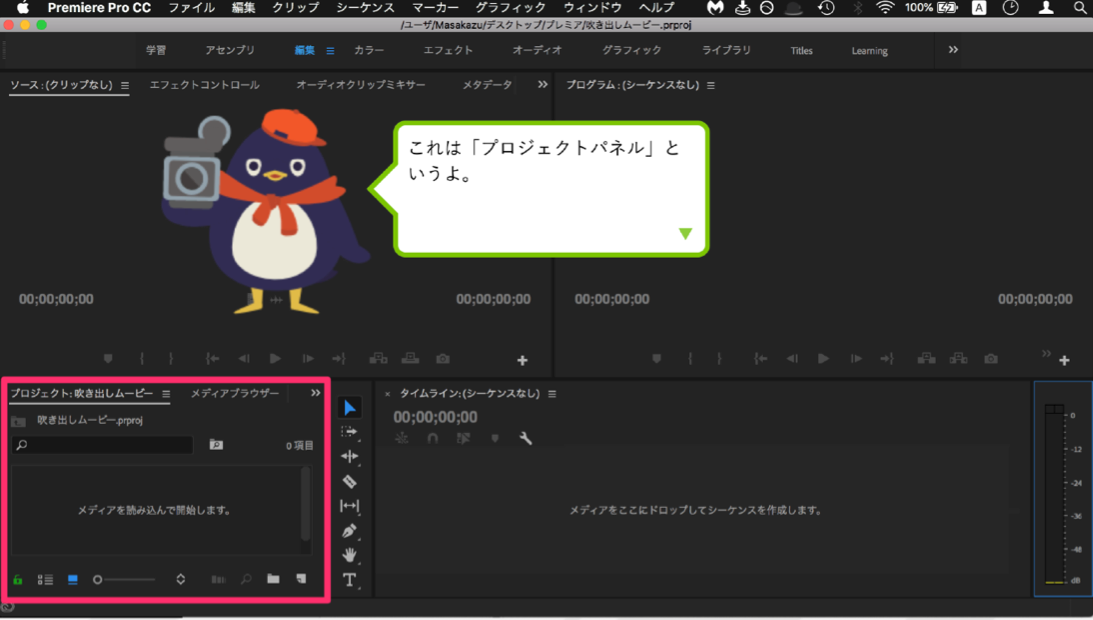This screenshot has width=1093, height=620.
Task: Open the ファイル menu
Action: (192, 8)
